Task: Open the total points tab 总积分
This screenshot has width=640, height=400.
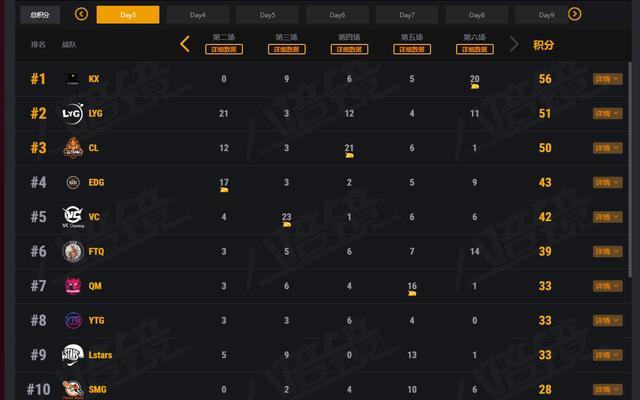Action: pos(40,15)
